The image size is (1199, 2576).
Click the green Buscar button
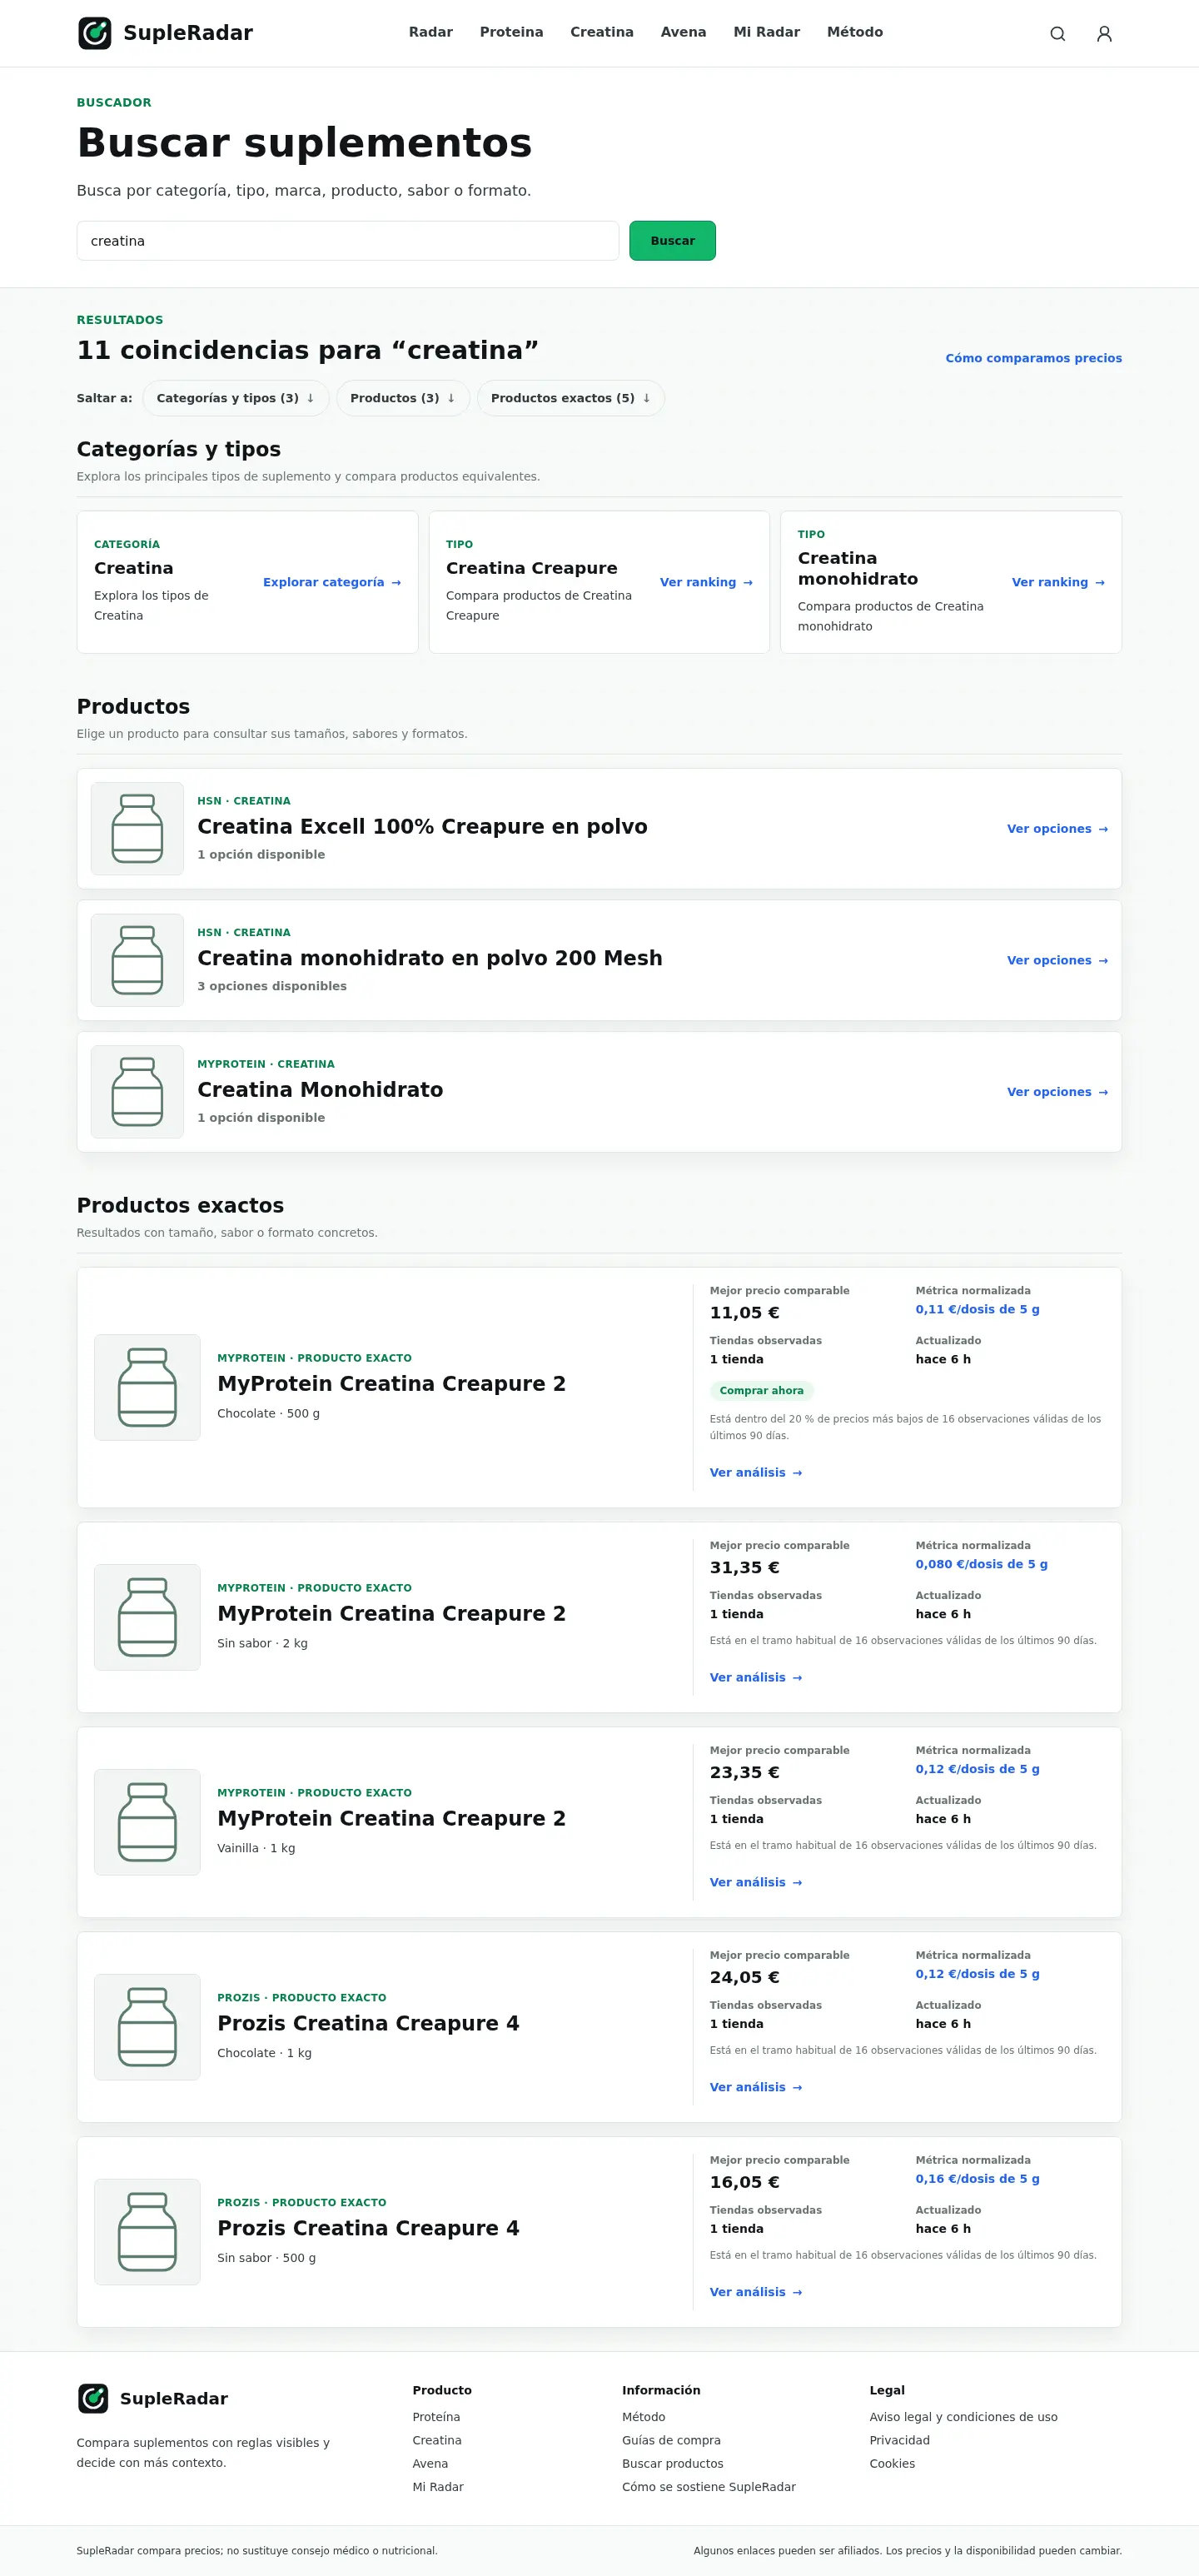coord(672,241)
